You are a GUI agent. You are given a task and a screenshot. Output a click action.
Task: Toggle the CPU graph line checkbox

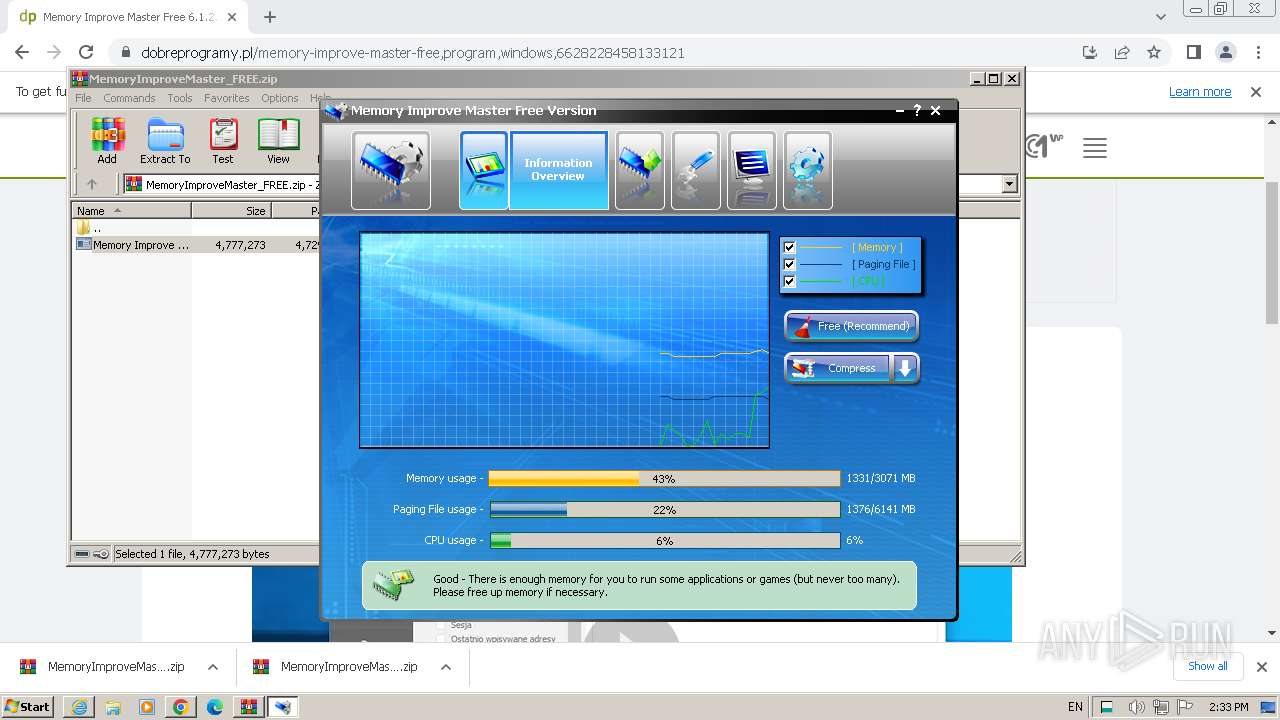789,281
